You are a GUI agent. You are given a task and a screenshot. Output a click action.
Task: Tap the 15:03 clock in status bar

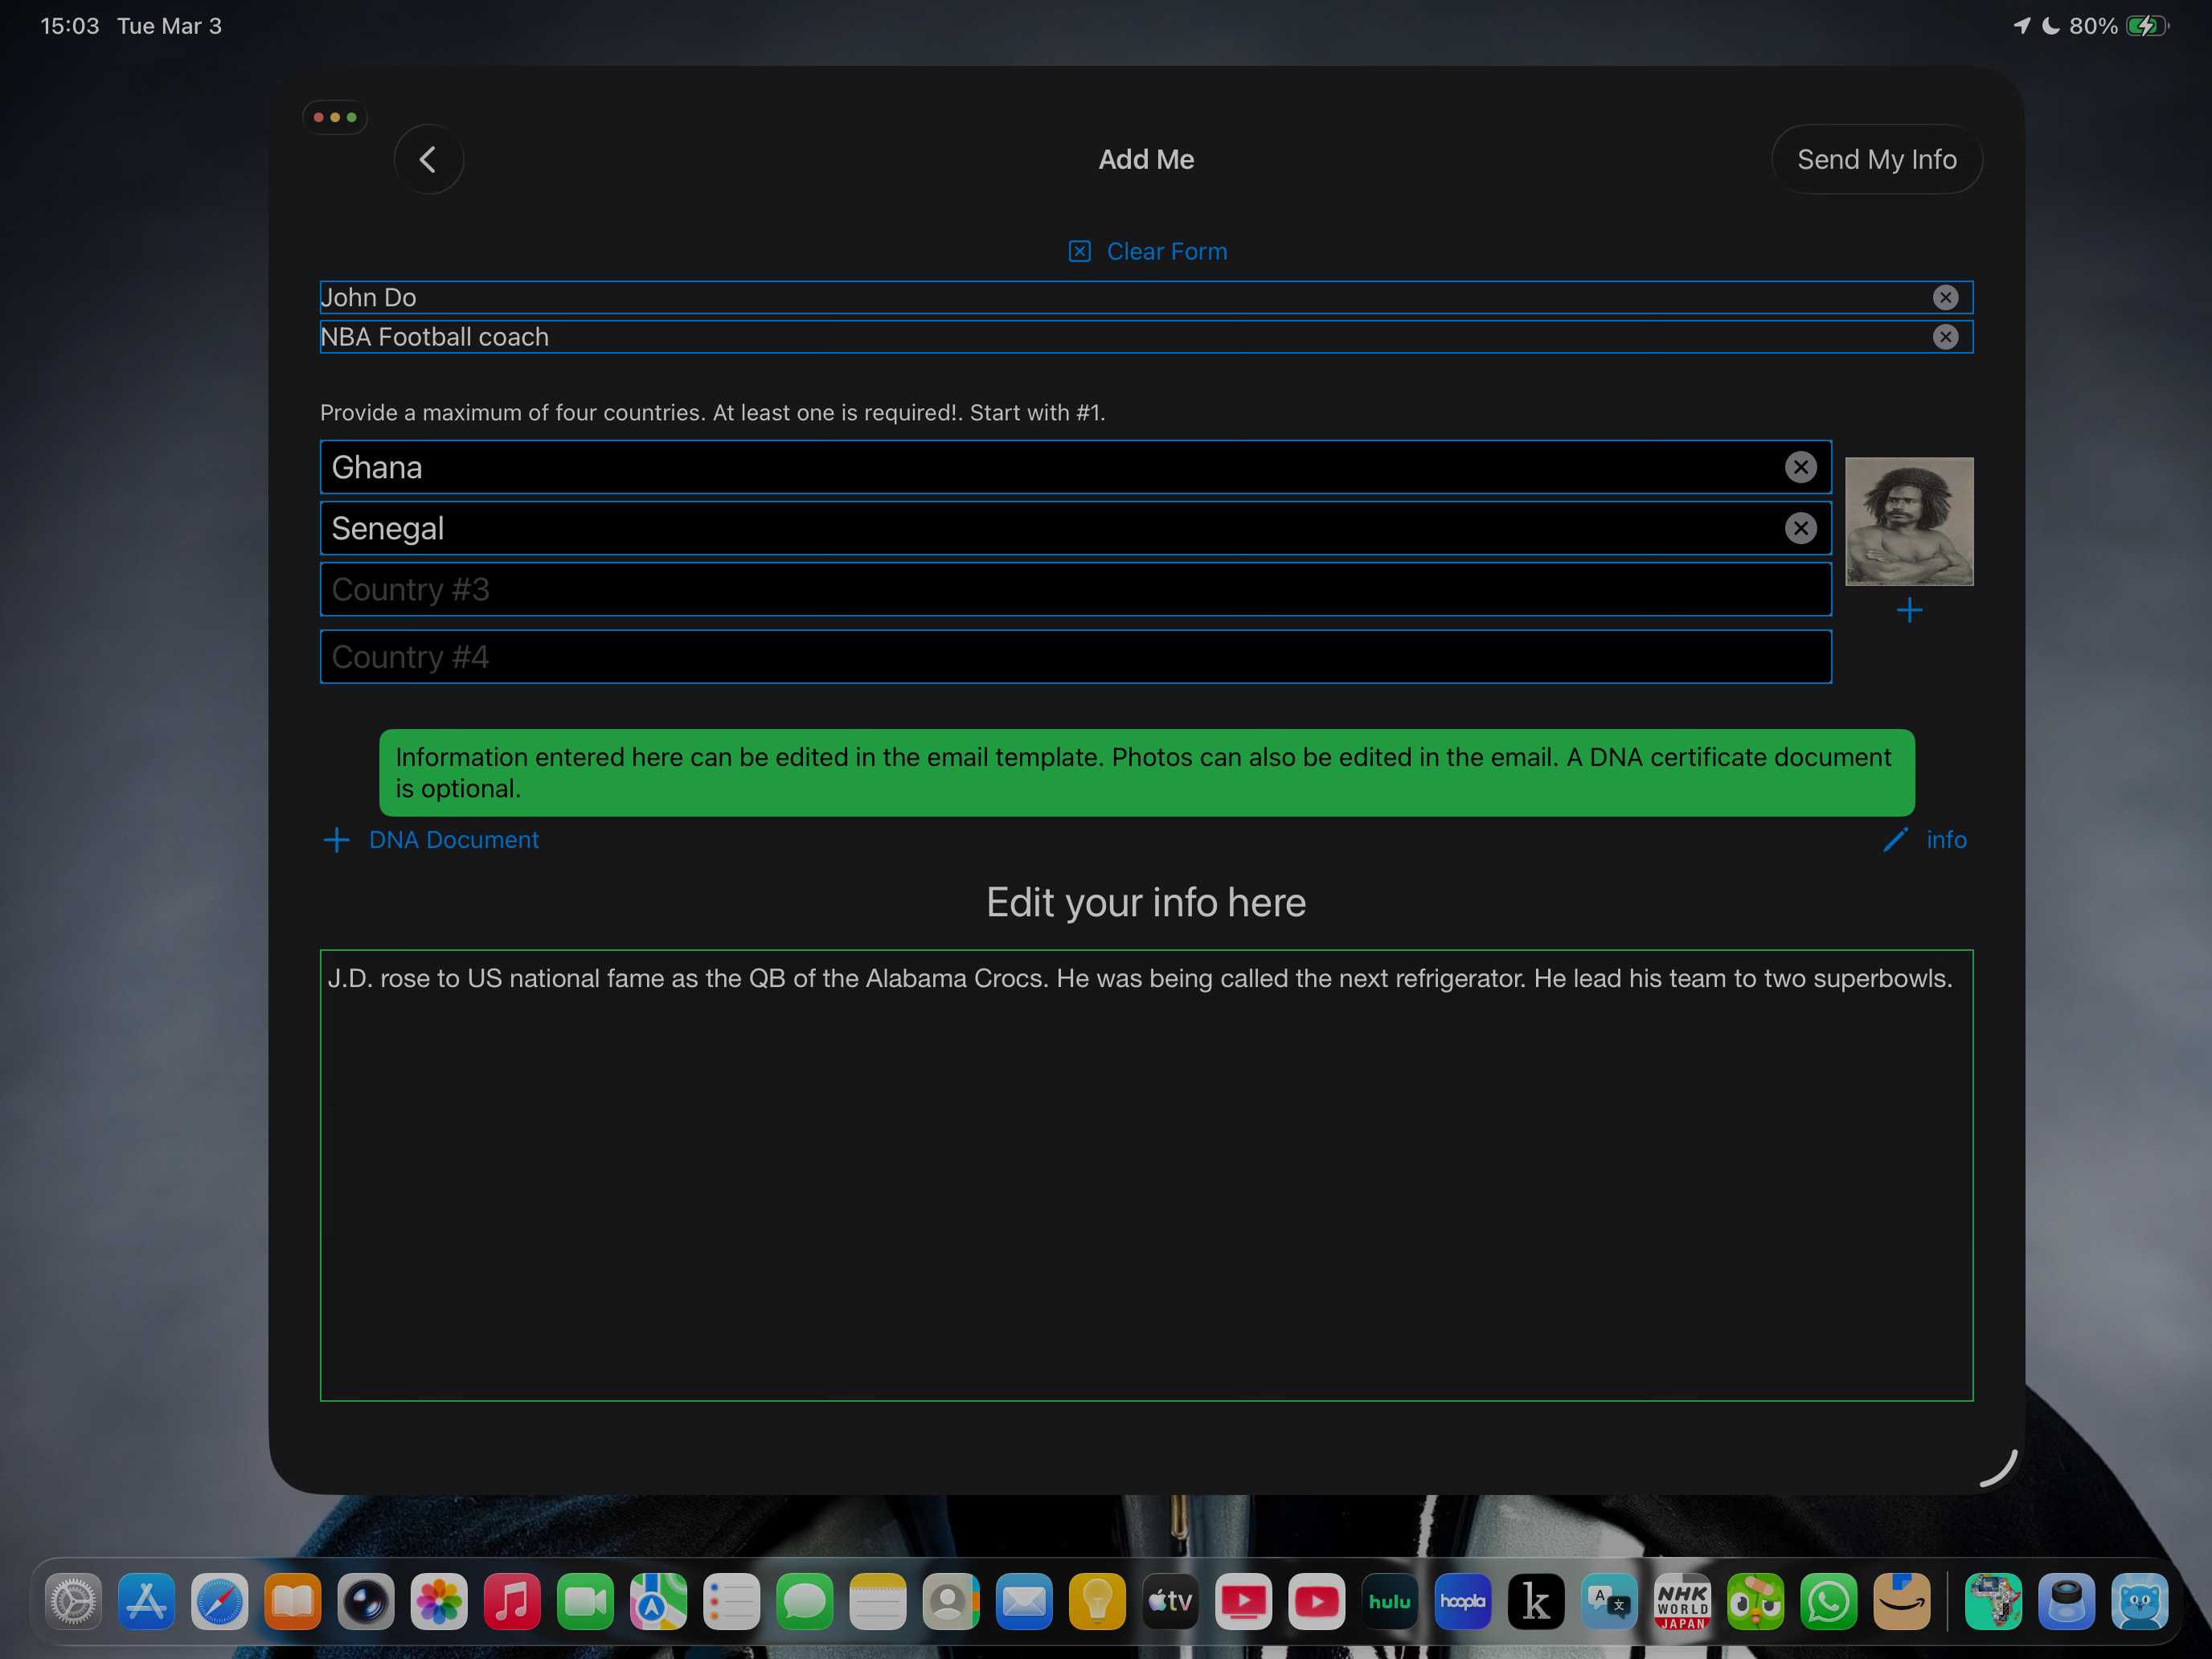[x=70, y=26]
